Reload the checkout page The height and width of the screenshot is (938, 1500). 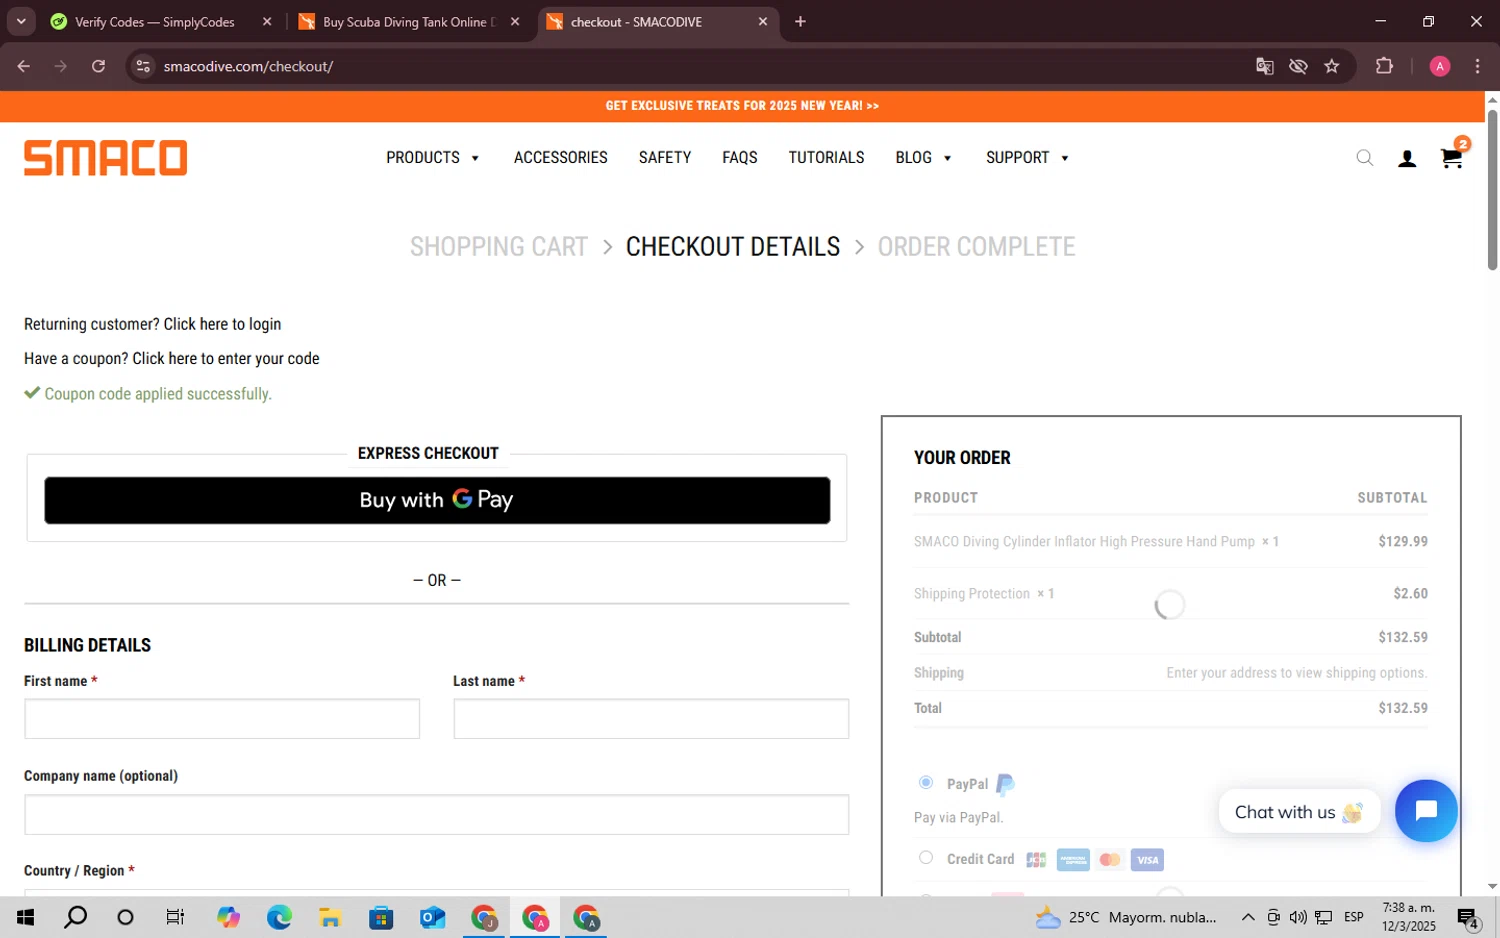[98, 66]
